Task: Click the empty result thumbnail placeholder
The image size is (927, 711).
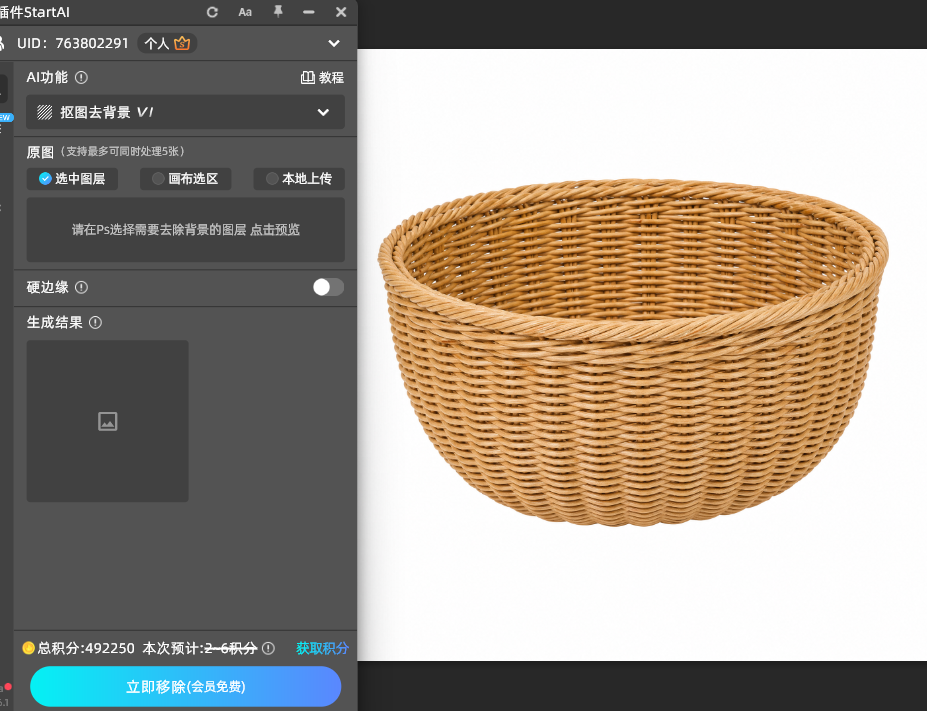Action: pyautogui.click(x=108, y=421)
